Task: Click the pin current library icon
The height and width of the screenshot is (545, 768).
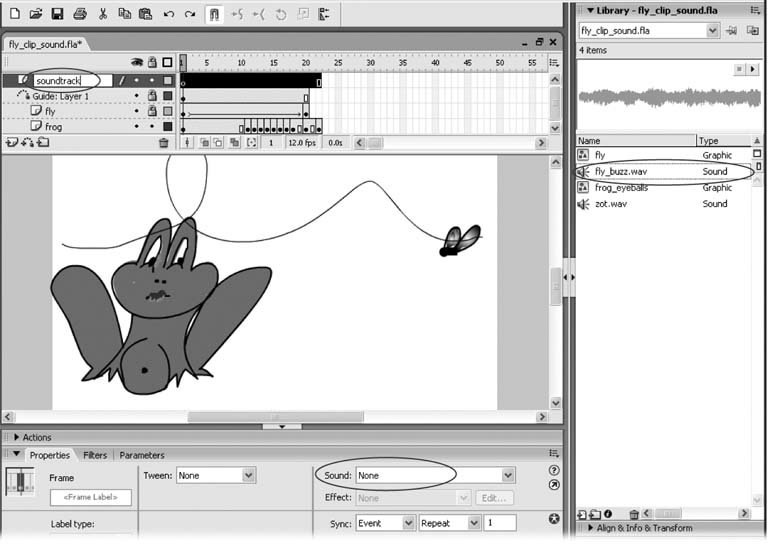Action: click(732, 31)
